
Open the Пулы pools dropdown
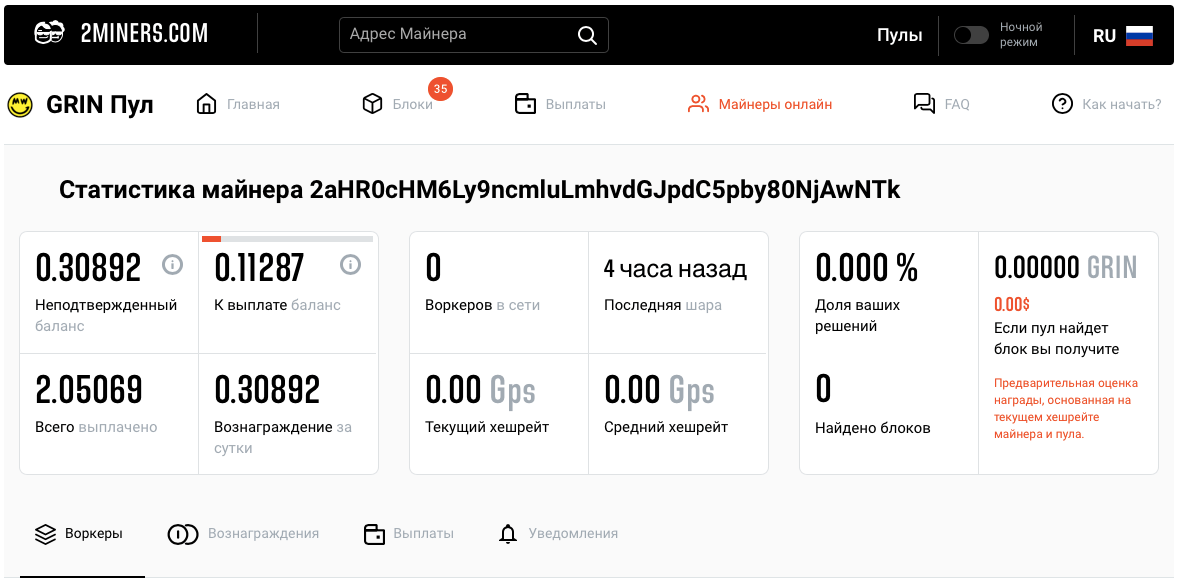899,35
